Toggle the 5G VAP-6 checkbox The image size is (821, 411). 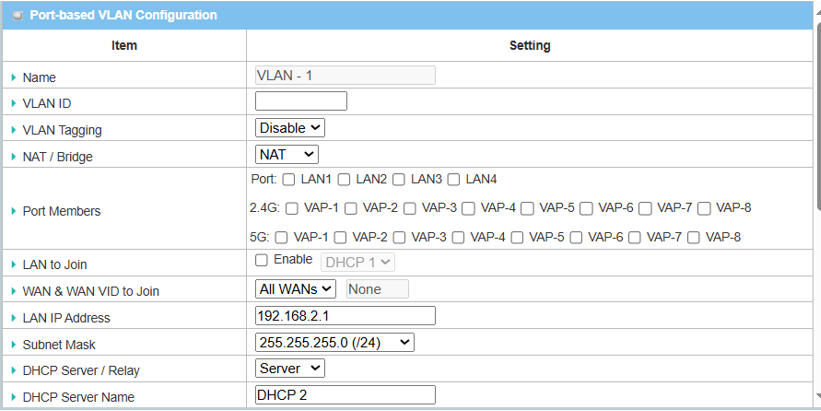[x=575, y=238]
